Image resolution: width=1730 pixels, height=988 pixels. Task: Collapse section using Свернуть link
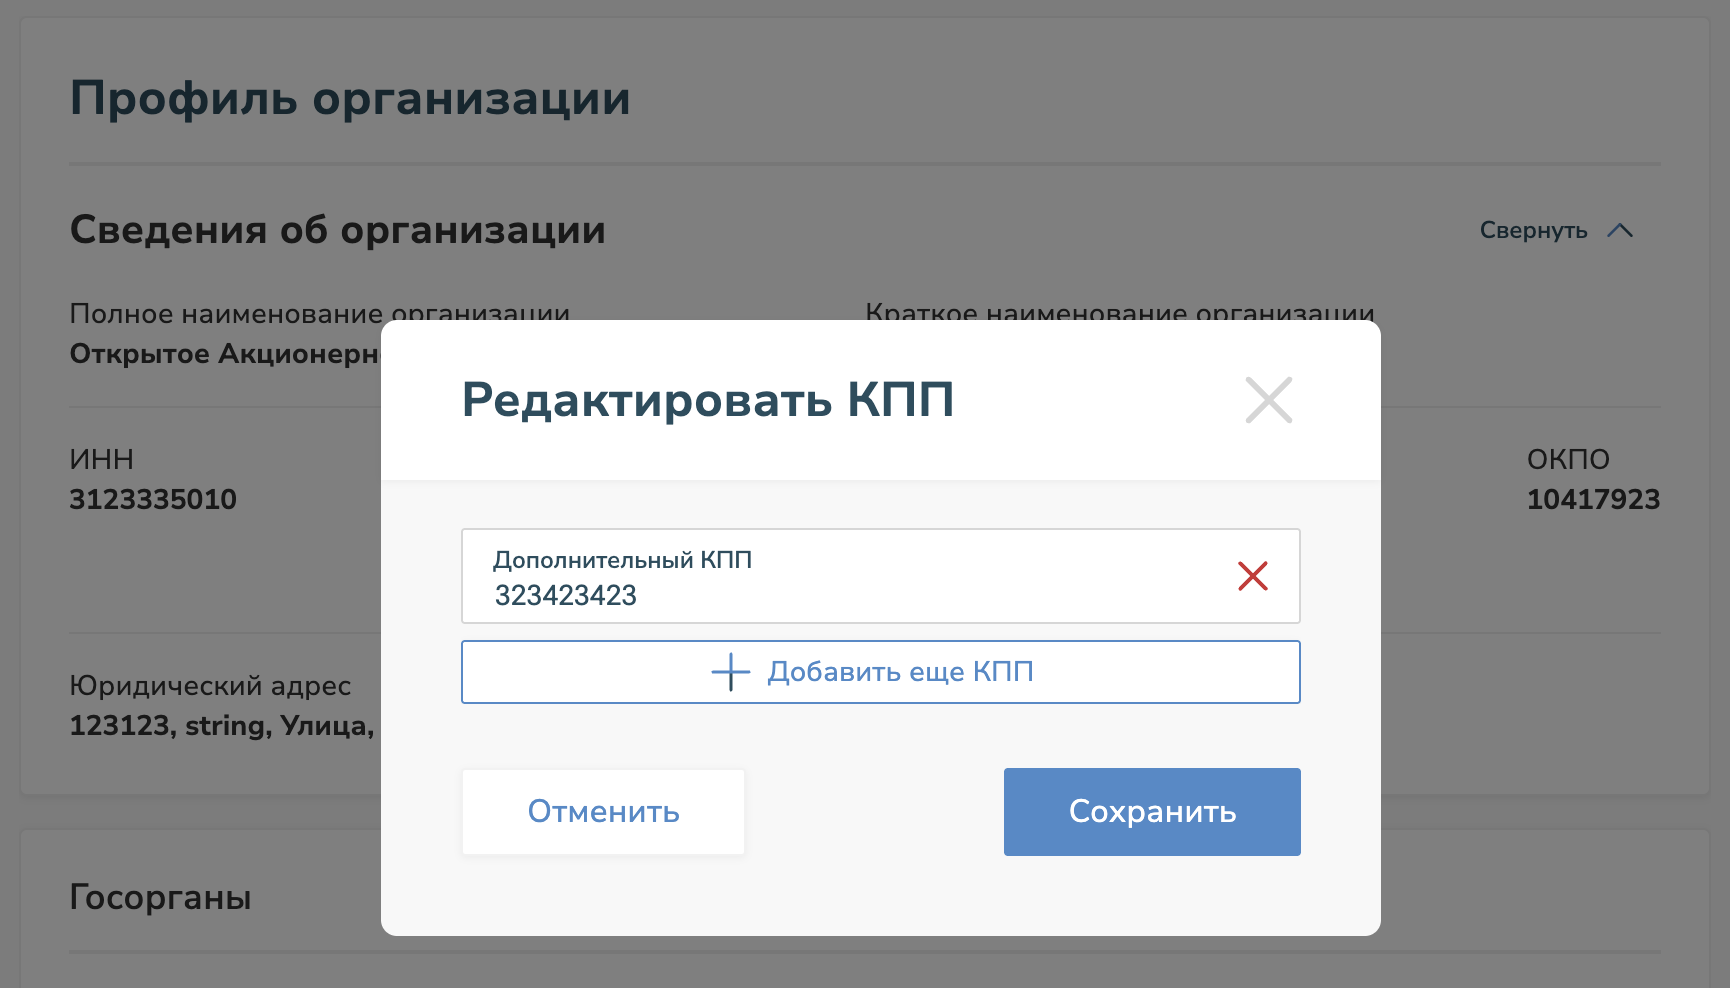point(1534,230)
